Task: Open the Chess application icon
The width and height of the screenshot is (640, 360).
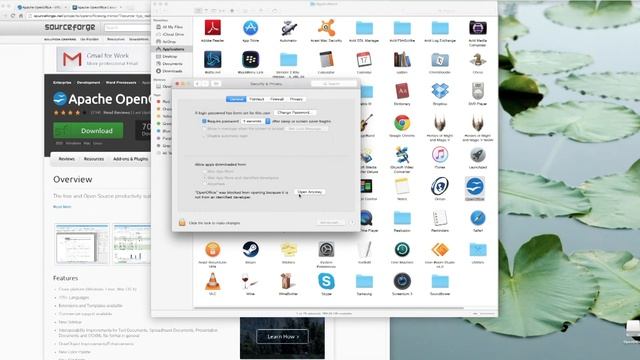Action: tap(478, 60)
